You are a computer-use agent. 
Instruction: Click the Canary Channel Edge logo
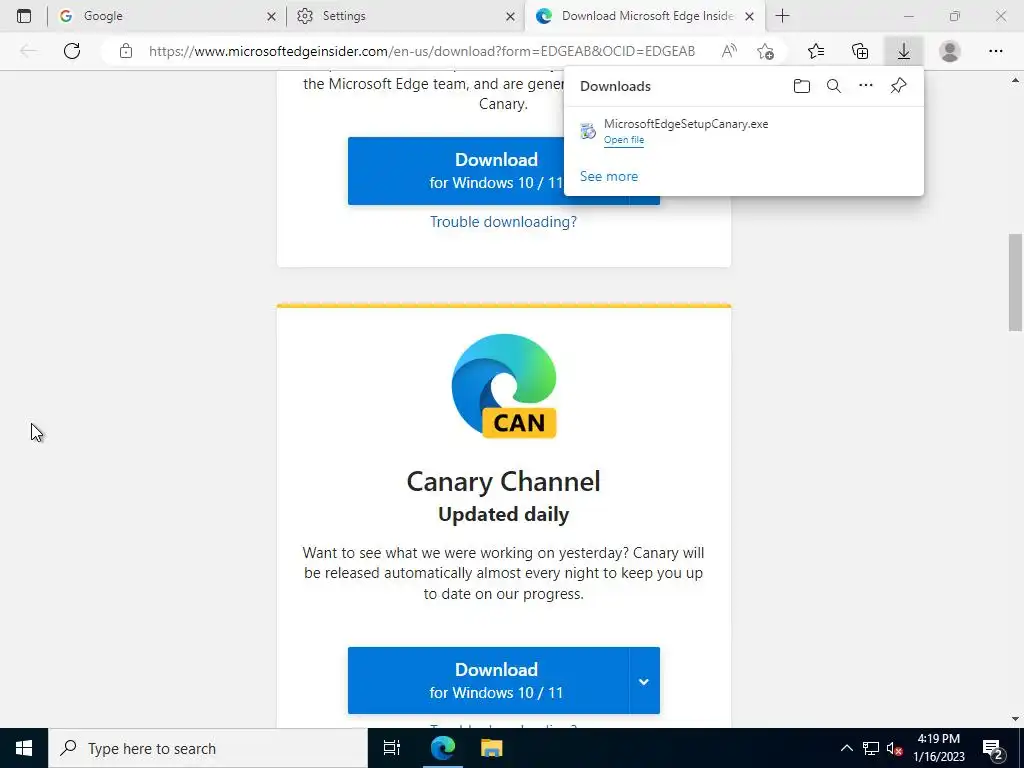pos(504,385)
